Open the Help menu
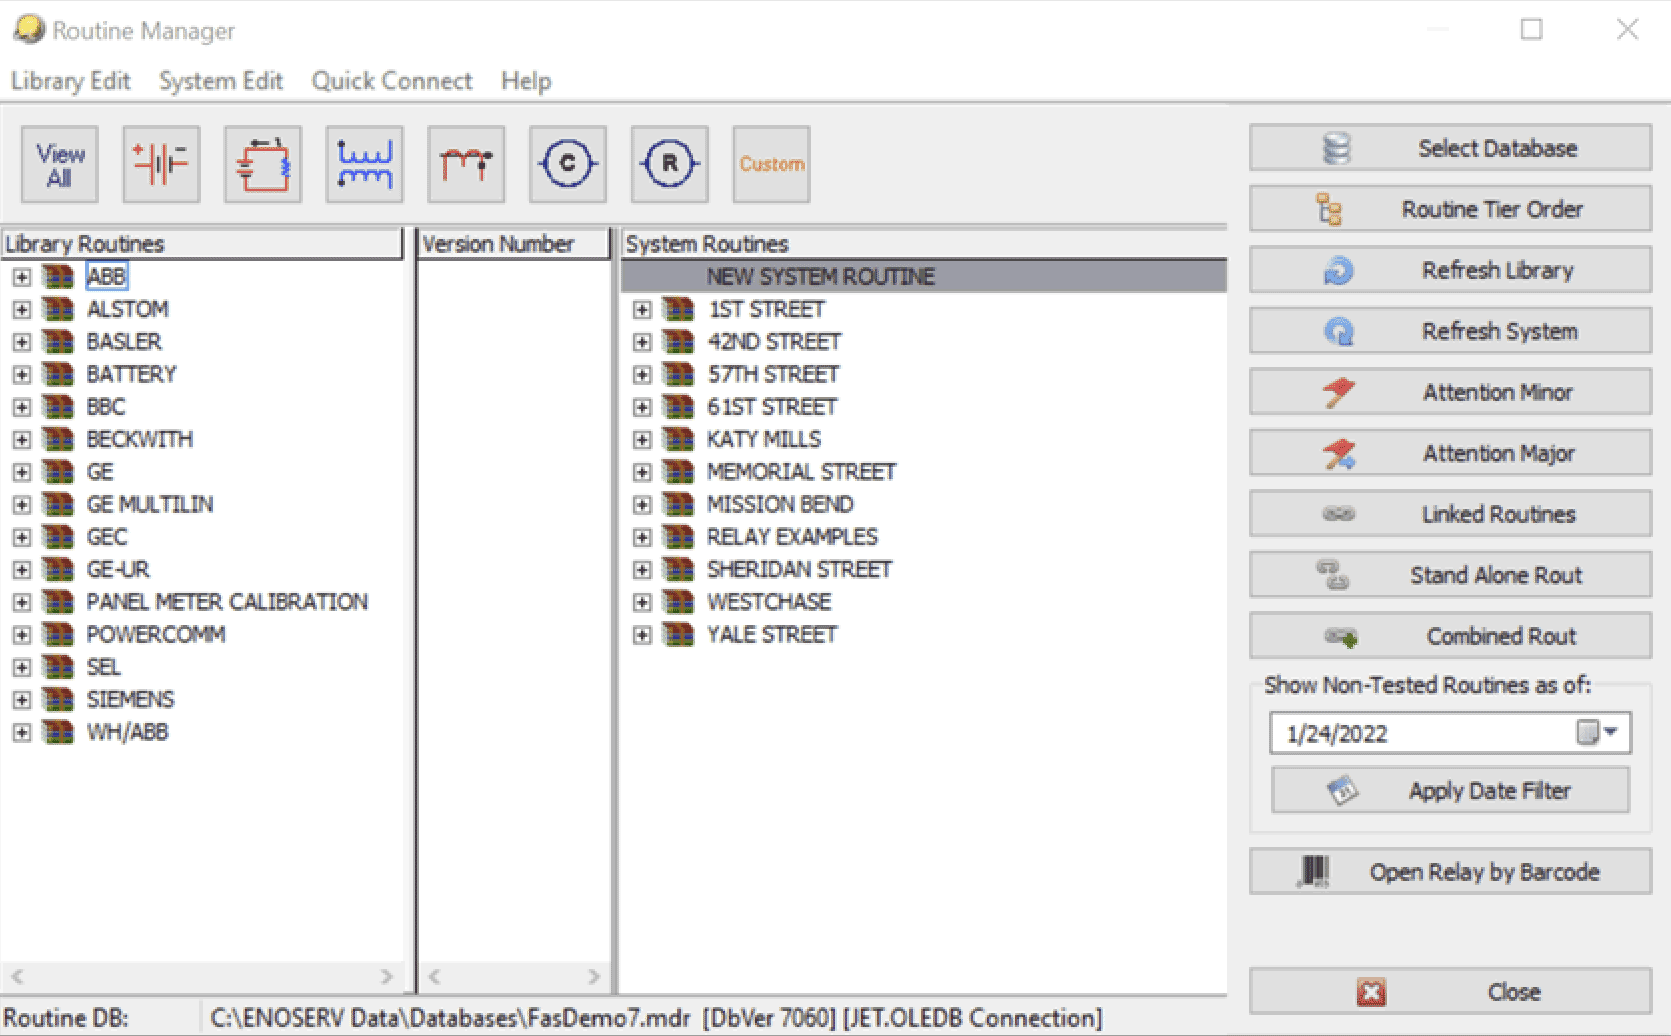This screenshot has height=1036, width=1671. coord(526,81)
